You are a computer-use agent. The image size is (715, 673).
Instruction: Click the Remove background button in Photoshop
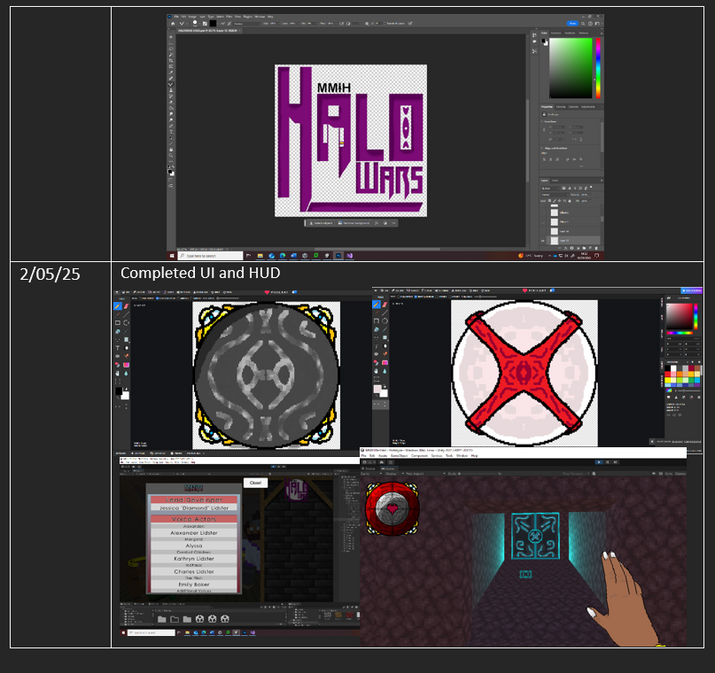pos(356,223)
